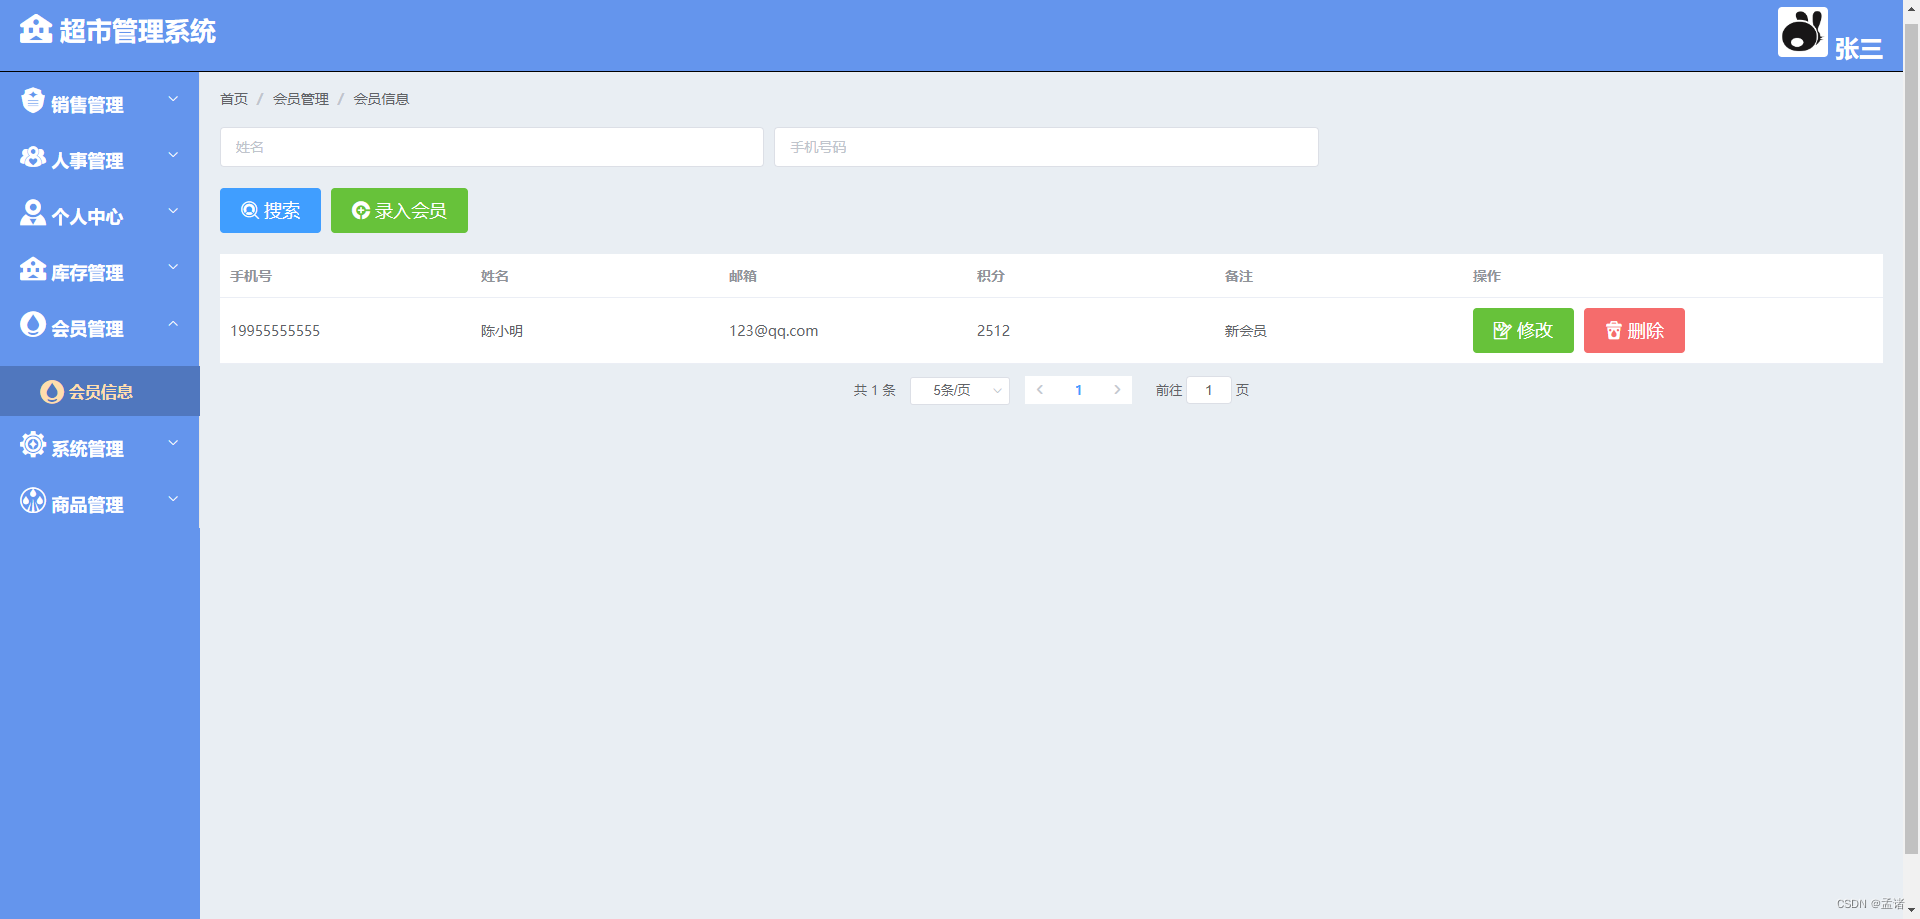Click the 销售管理 sidebar icon

pyautogui.click(x=33, y=100)
